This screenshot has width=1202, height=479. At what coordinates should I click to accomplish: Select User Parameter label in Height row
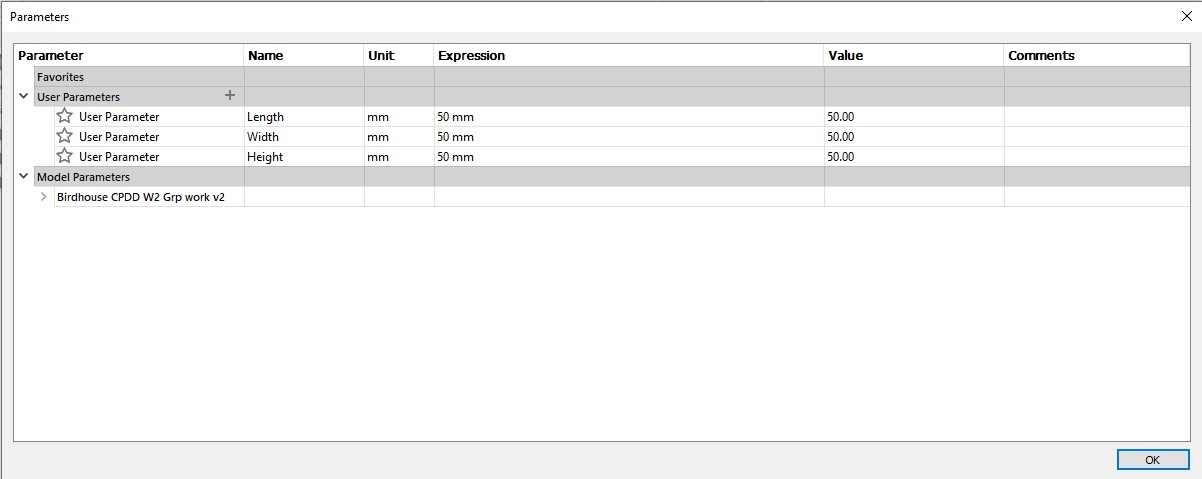[x=119, y=156]
